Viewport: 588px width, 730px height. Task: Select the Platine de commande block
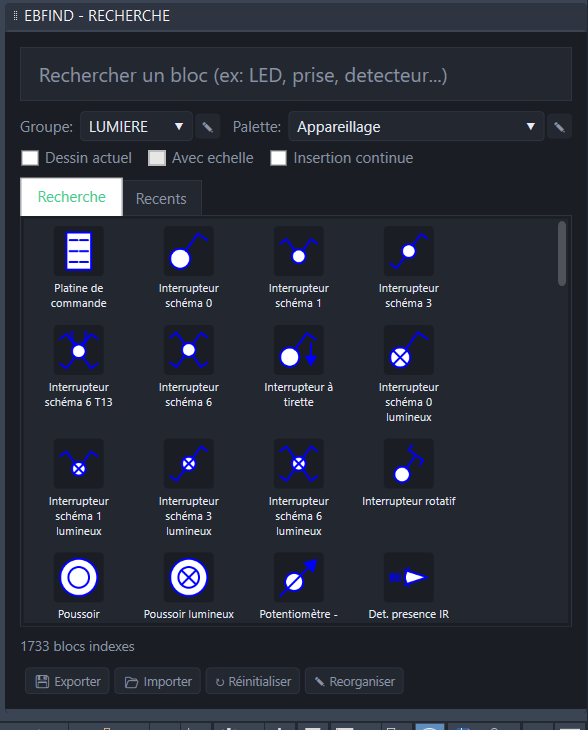pyautogui.click(x=78, y=251)
